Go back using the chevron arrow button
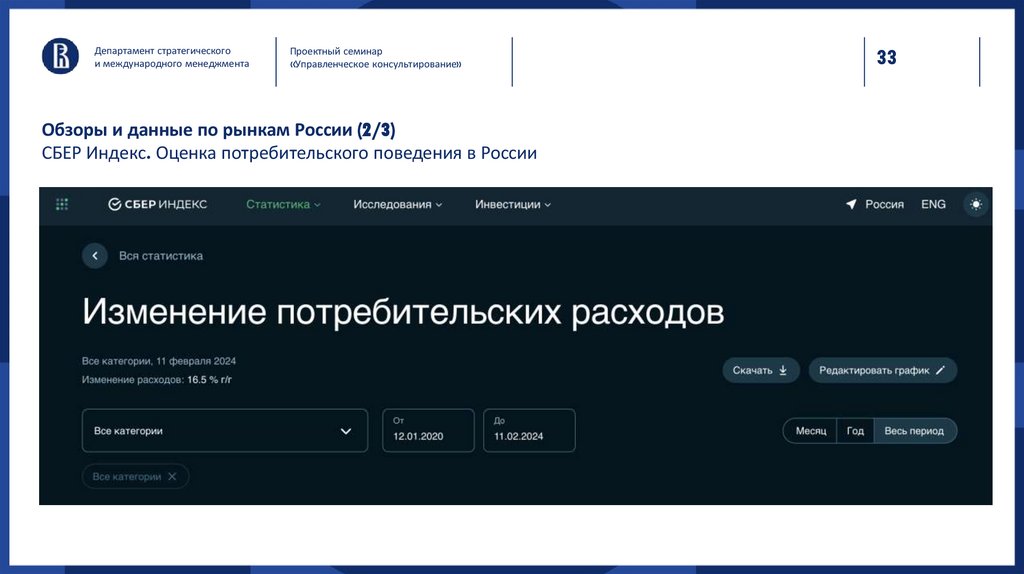1024x574 pixels. 95,256
